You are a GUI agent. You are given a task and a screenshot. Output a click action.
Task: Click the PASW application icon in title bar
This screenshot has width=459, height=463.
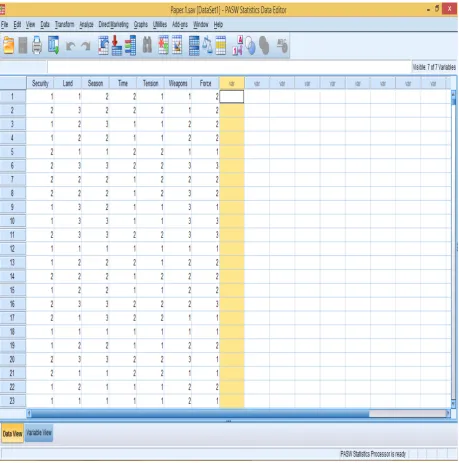(x=2, y=10)
